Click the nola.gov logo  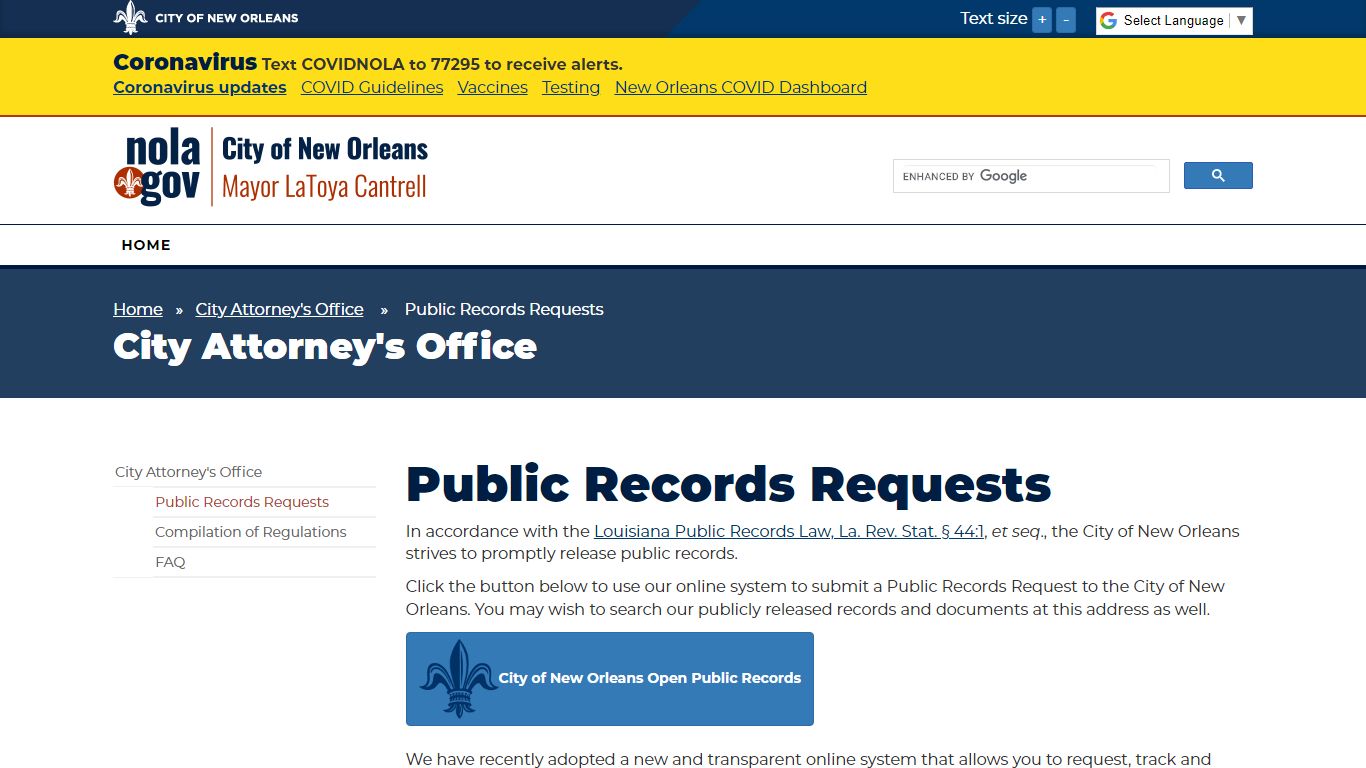point(157,167)
